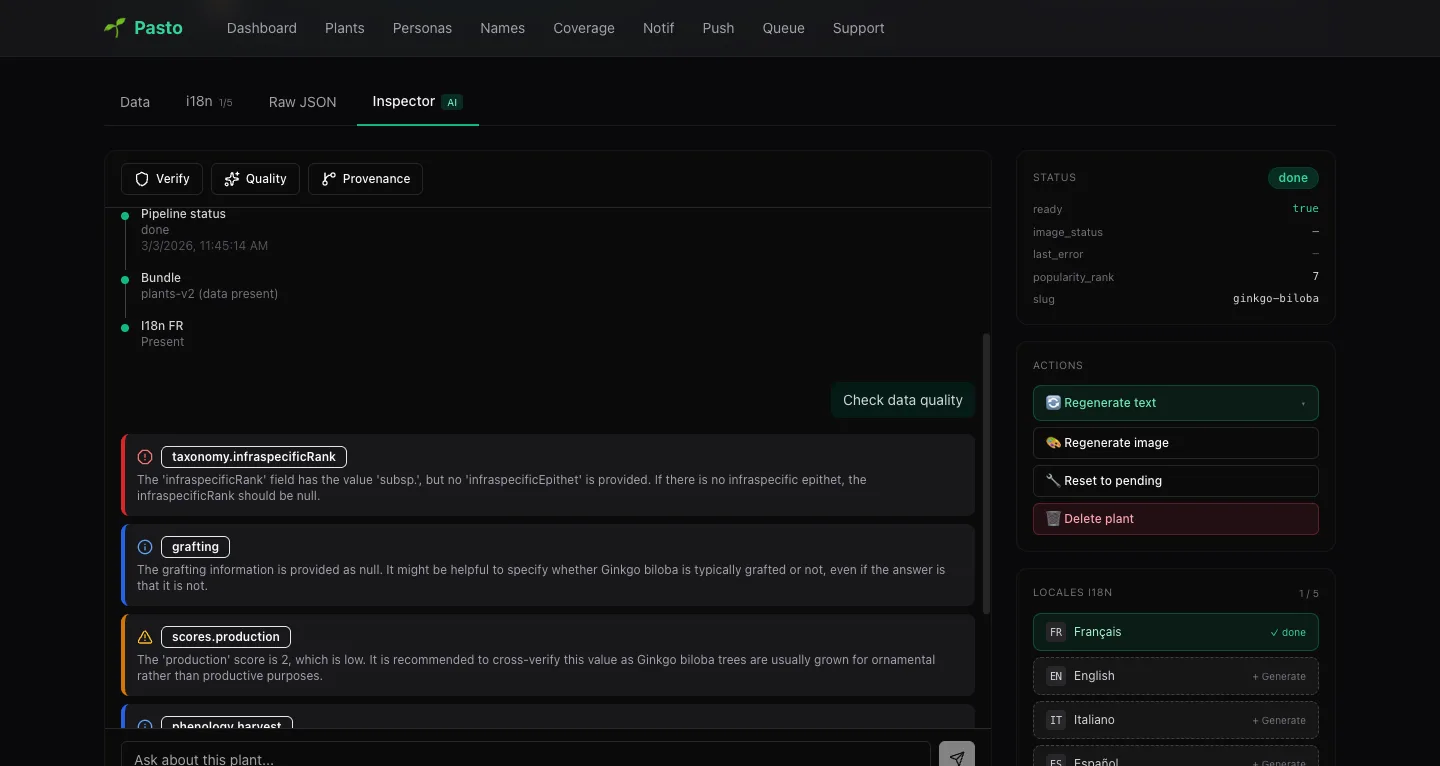Click the chat panel vertical scrollbar
Viewport: 1440px width, 766px height.
tap(987, 473)
